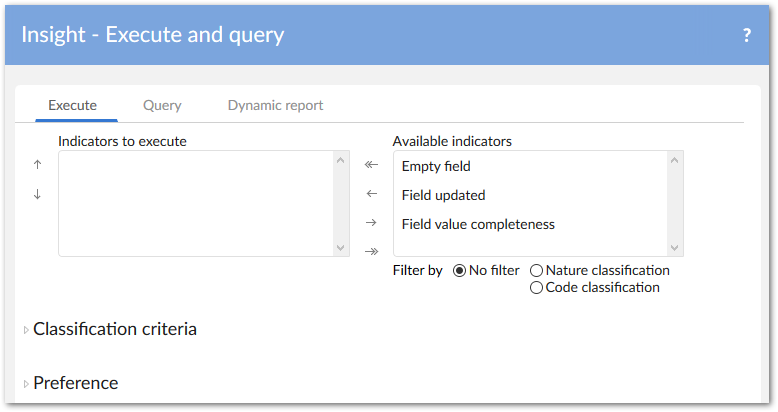Choose the Code classification filter

click(x=537, y=288)
